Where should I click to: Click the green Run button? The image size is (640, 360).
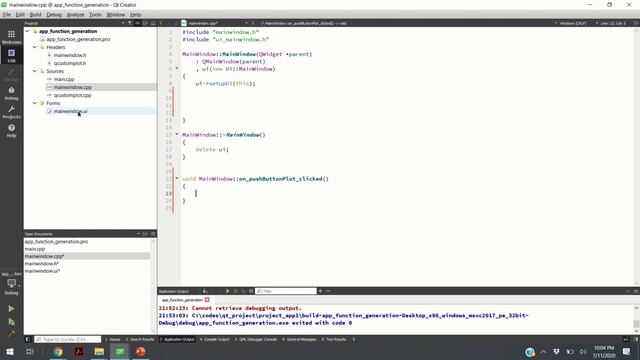[x=11, y=309]
